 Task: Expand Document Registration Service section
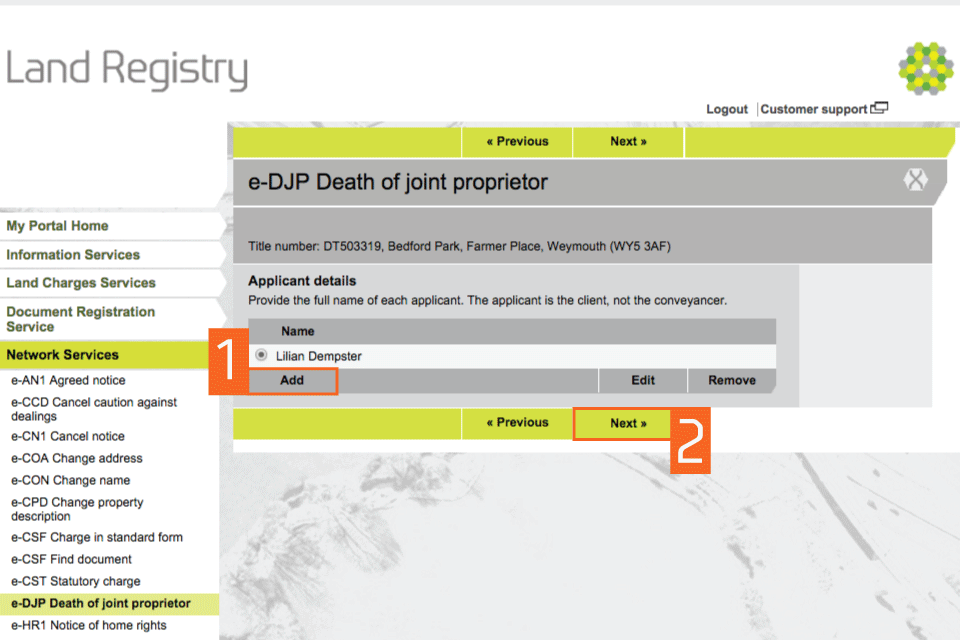tap(80, 319)
